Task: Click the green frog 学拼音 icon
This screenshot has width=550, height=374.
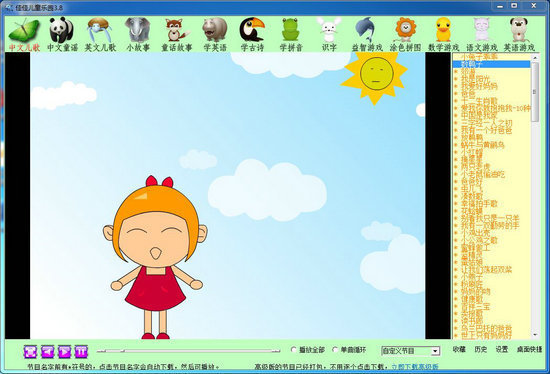Action: click(291, 34)
